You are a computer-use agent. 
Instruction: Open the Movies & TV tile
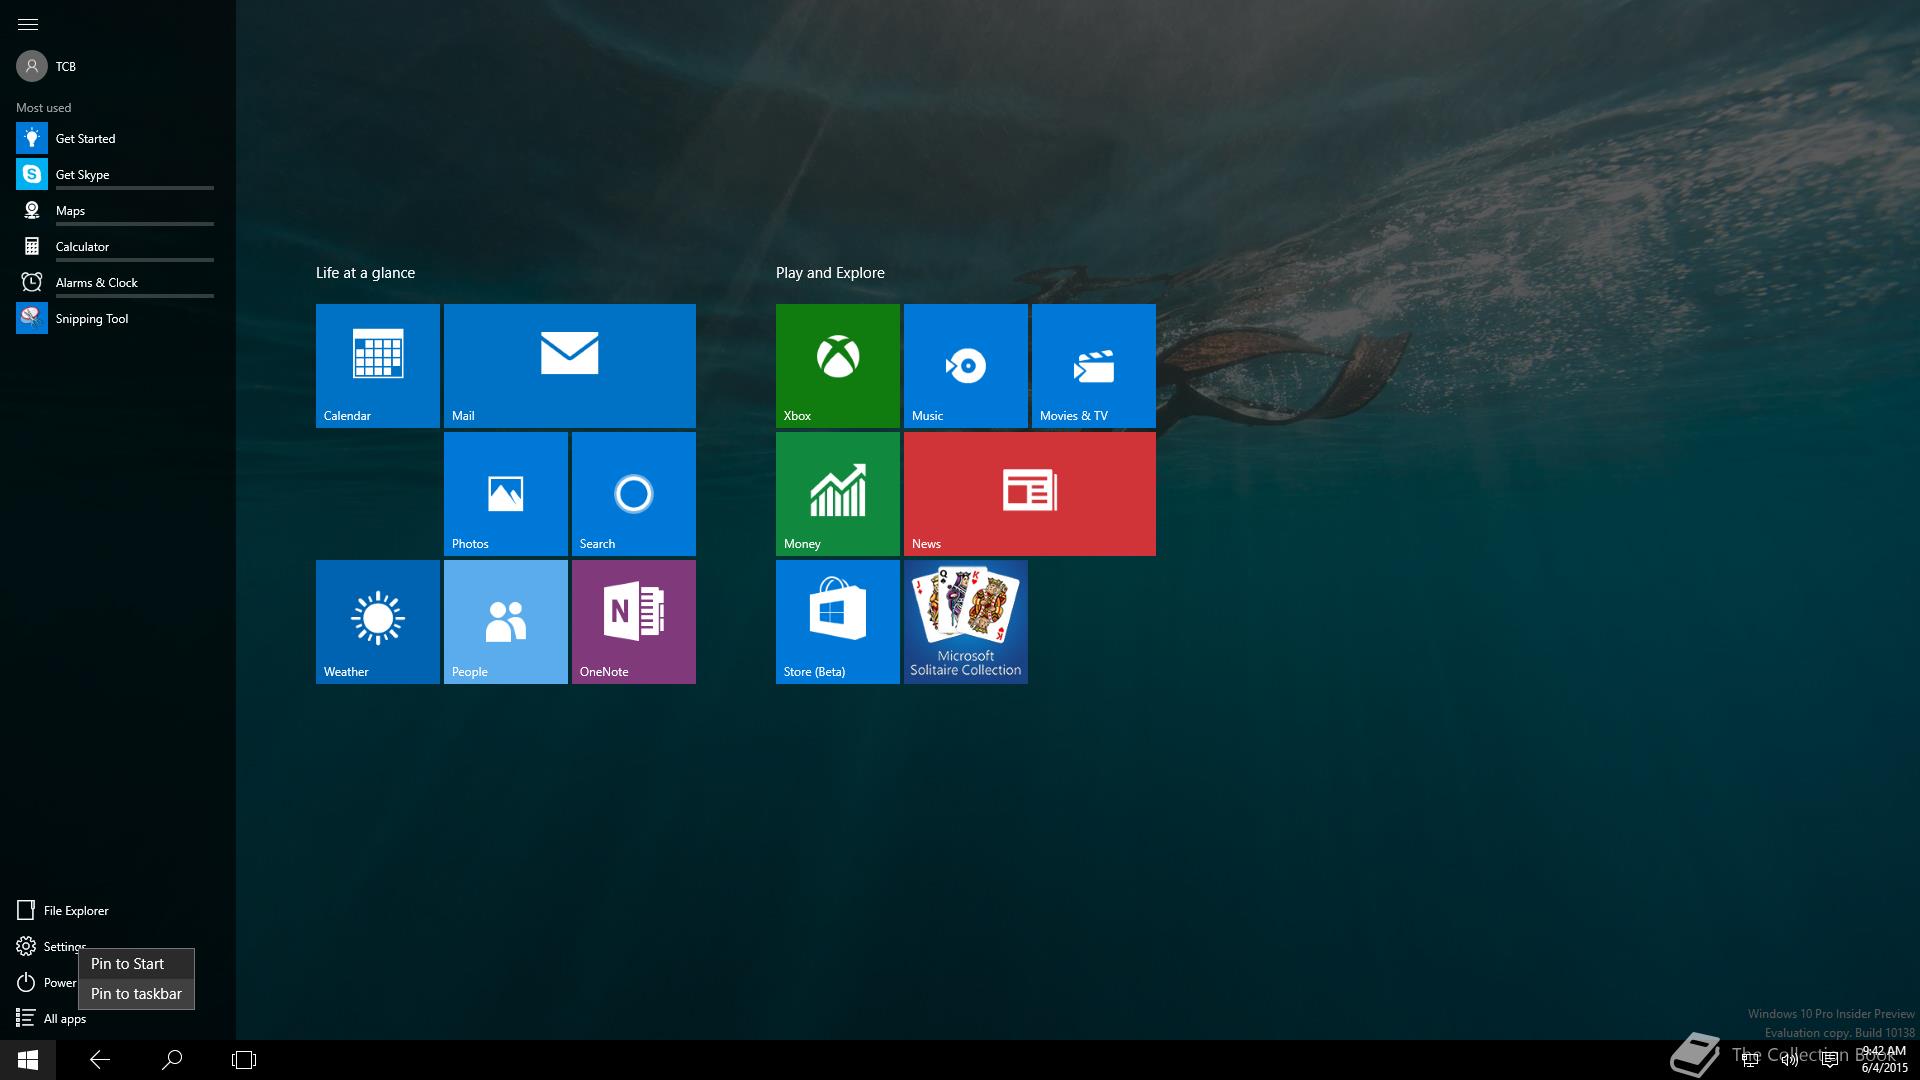pos(1093,366)
